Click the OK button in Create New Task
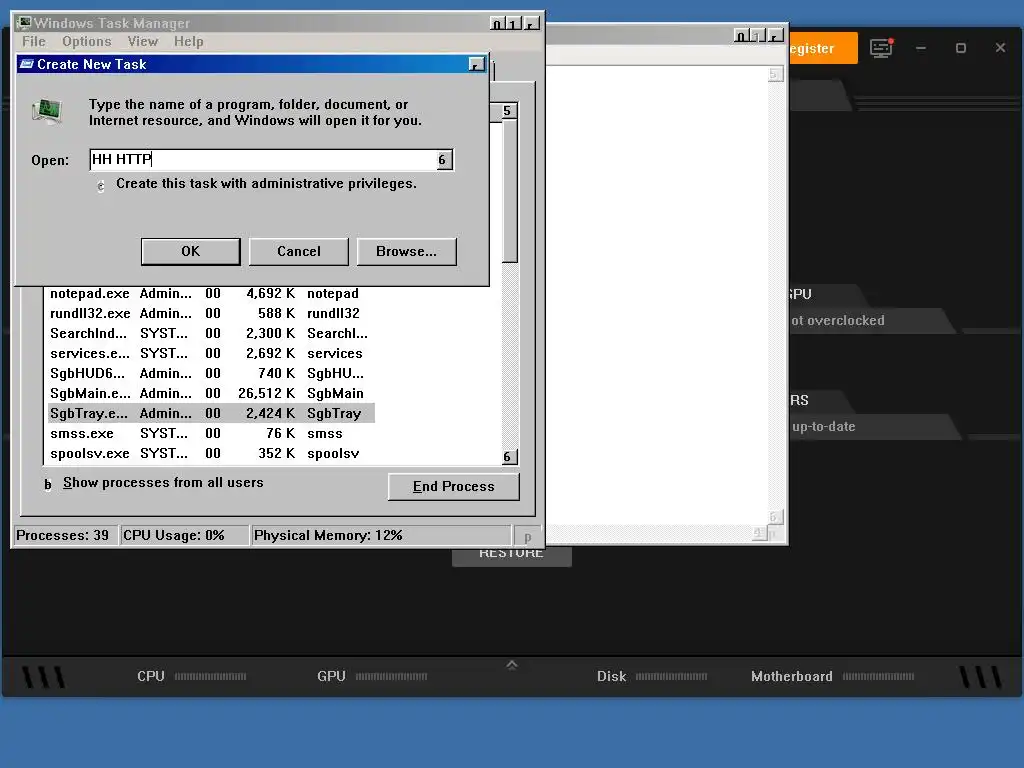The height and width of the screenshot is (768, 1024). click(x=191, y=251)
